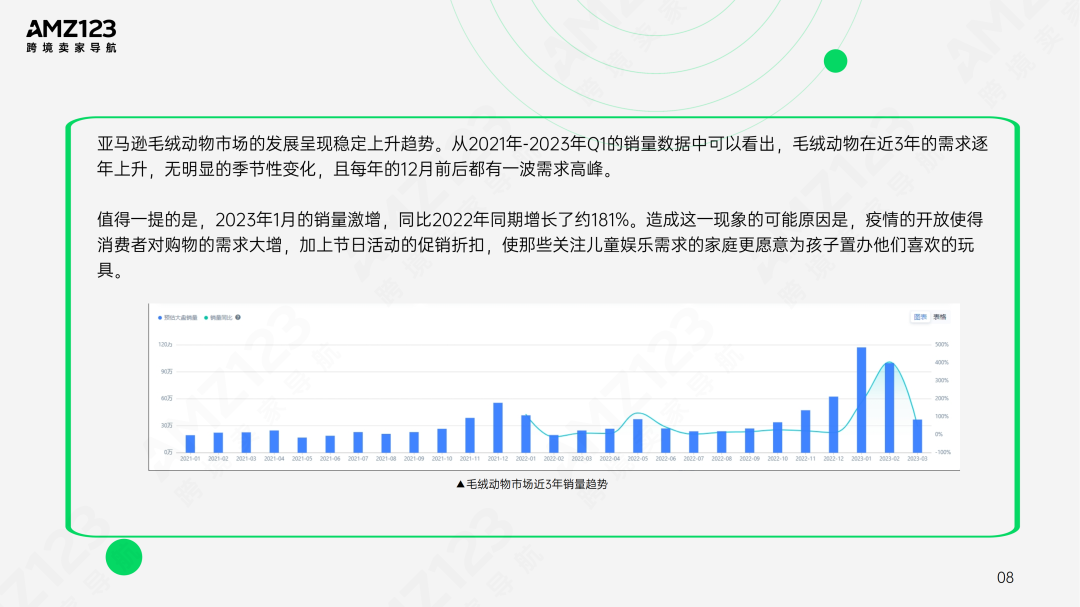Click the 2023-02 sales bar
The height and width of the screenshot is (607, 1080).
point(890,405)
